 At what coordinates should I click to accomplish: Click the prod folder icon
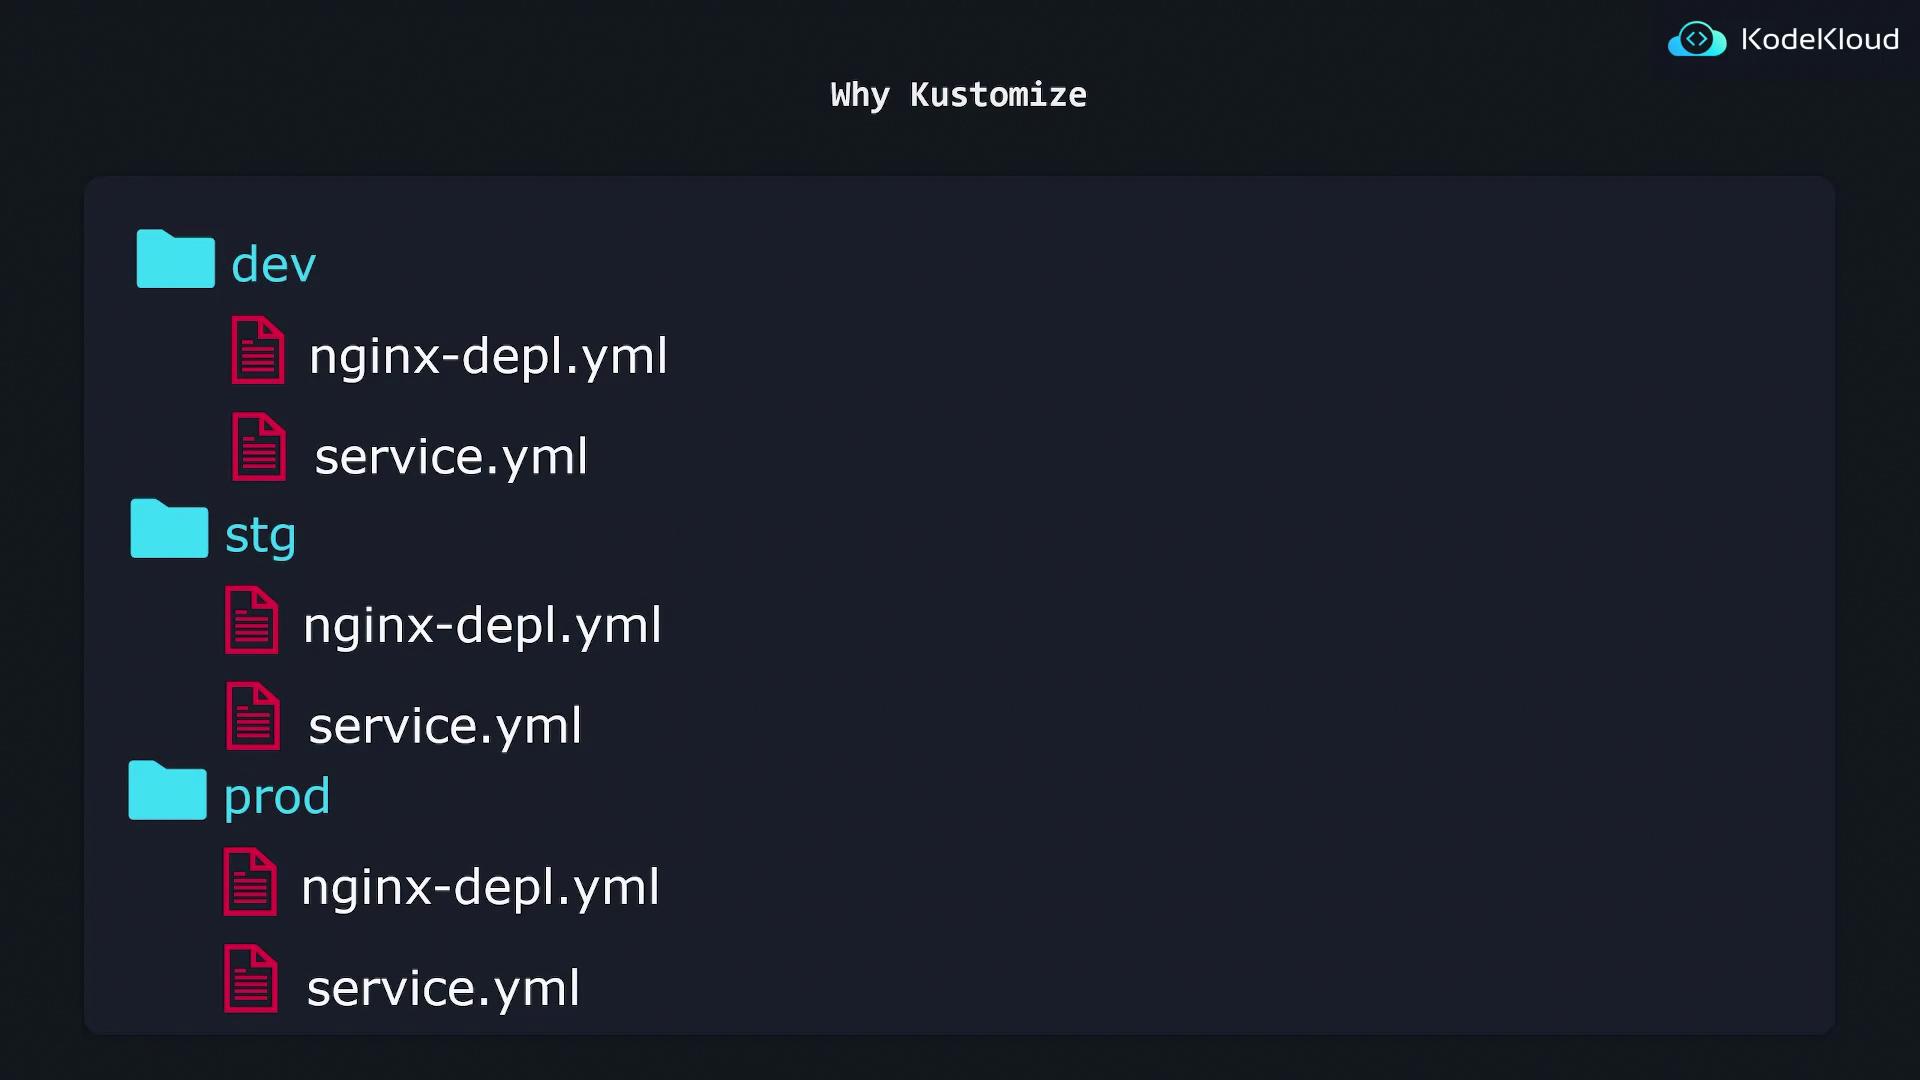[x=167, y=790]
